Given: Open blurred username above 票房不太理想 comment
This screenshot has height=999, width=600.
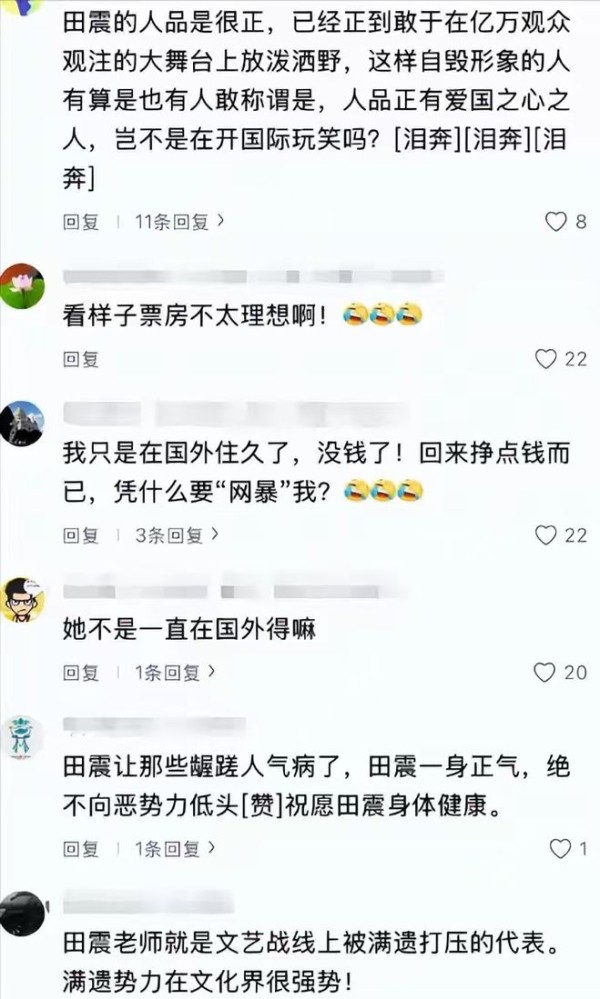Looking at the screenshot, I should point(254,277).
